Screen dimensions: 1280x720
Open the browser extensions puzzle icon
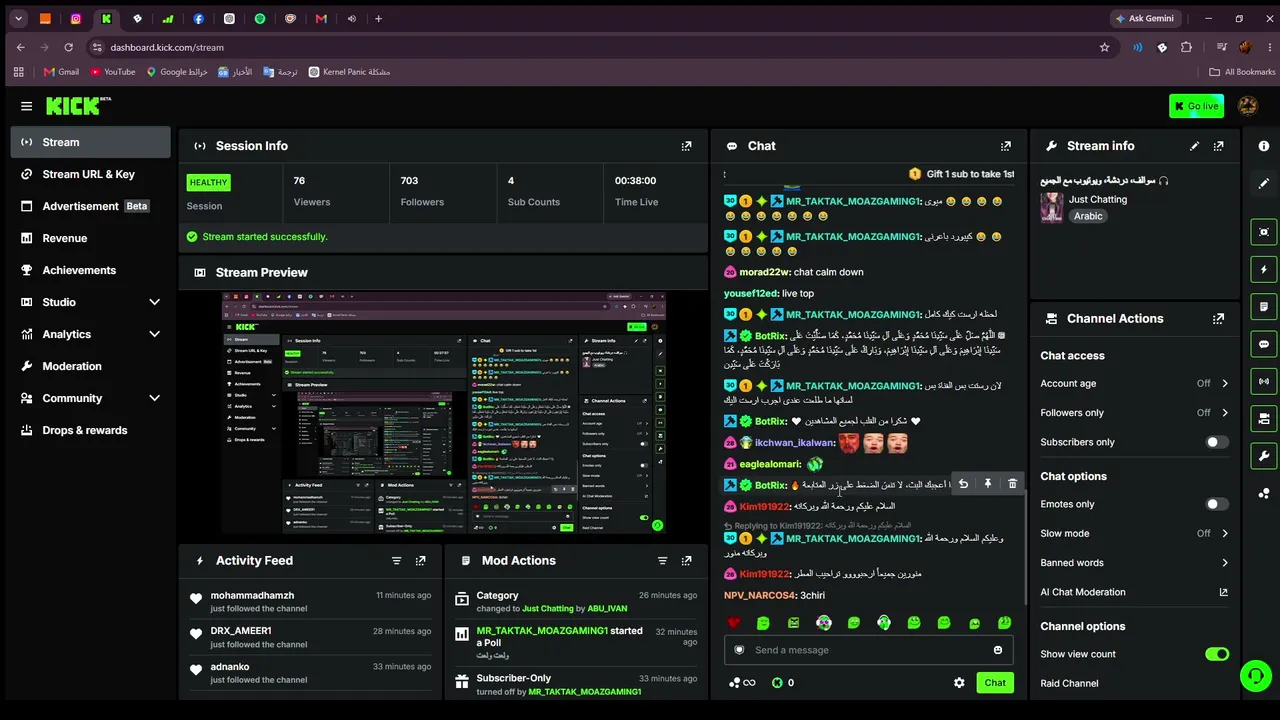click(1186, 47)
